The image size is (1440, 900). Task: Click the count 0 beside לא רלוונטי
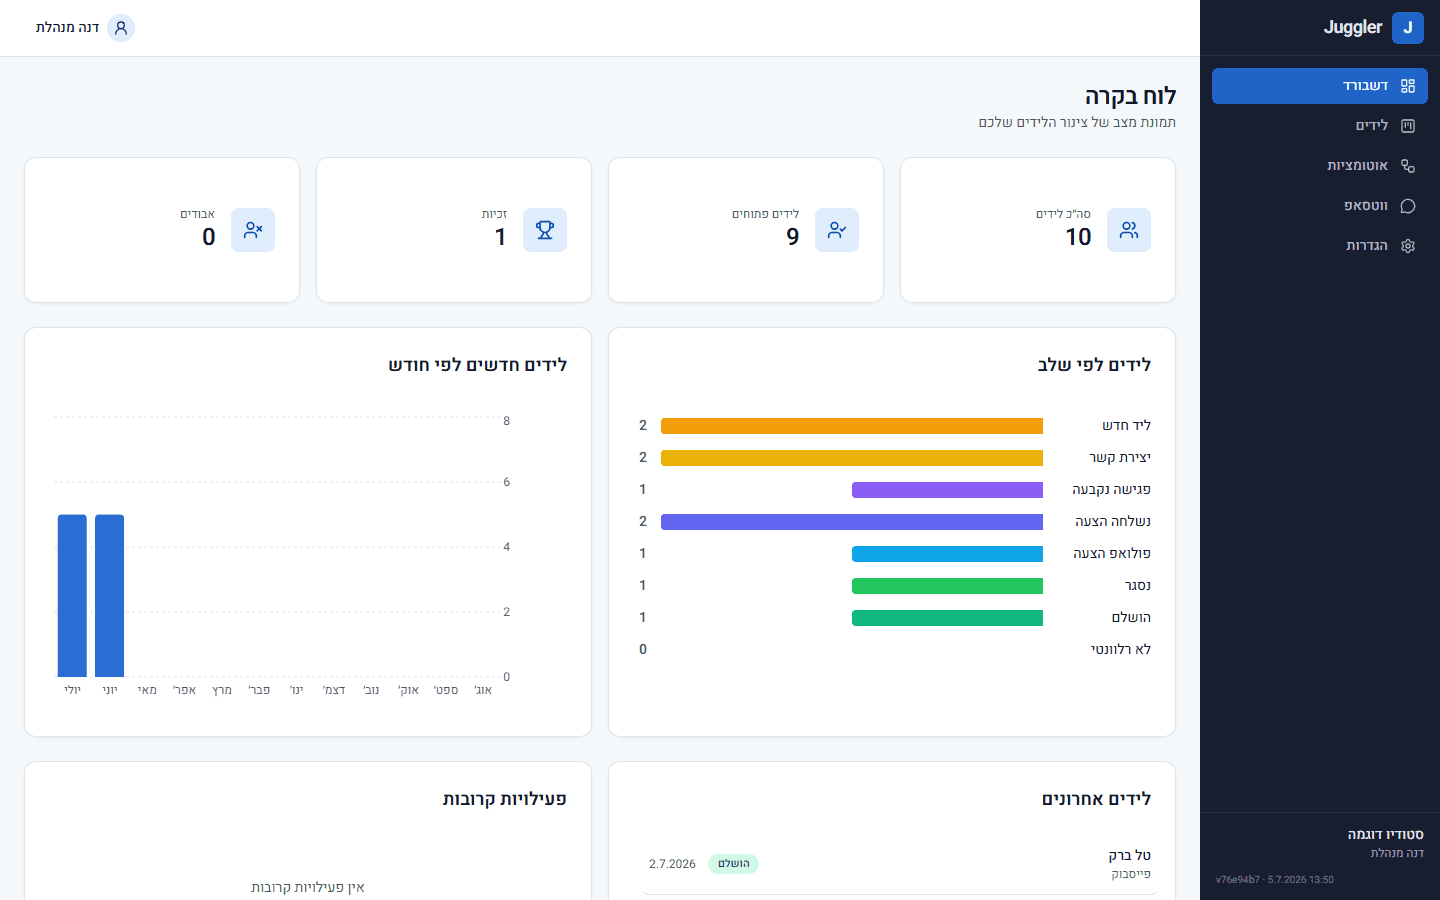click(643, 650)
